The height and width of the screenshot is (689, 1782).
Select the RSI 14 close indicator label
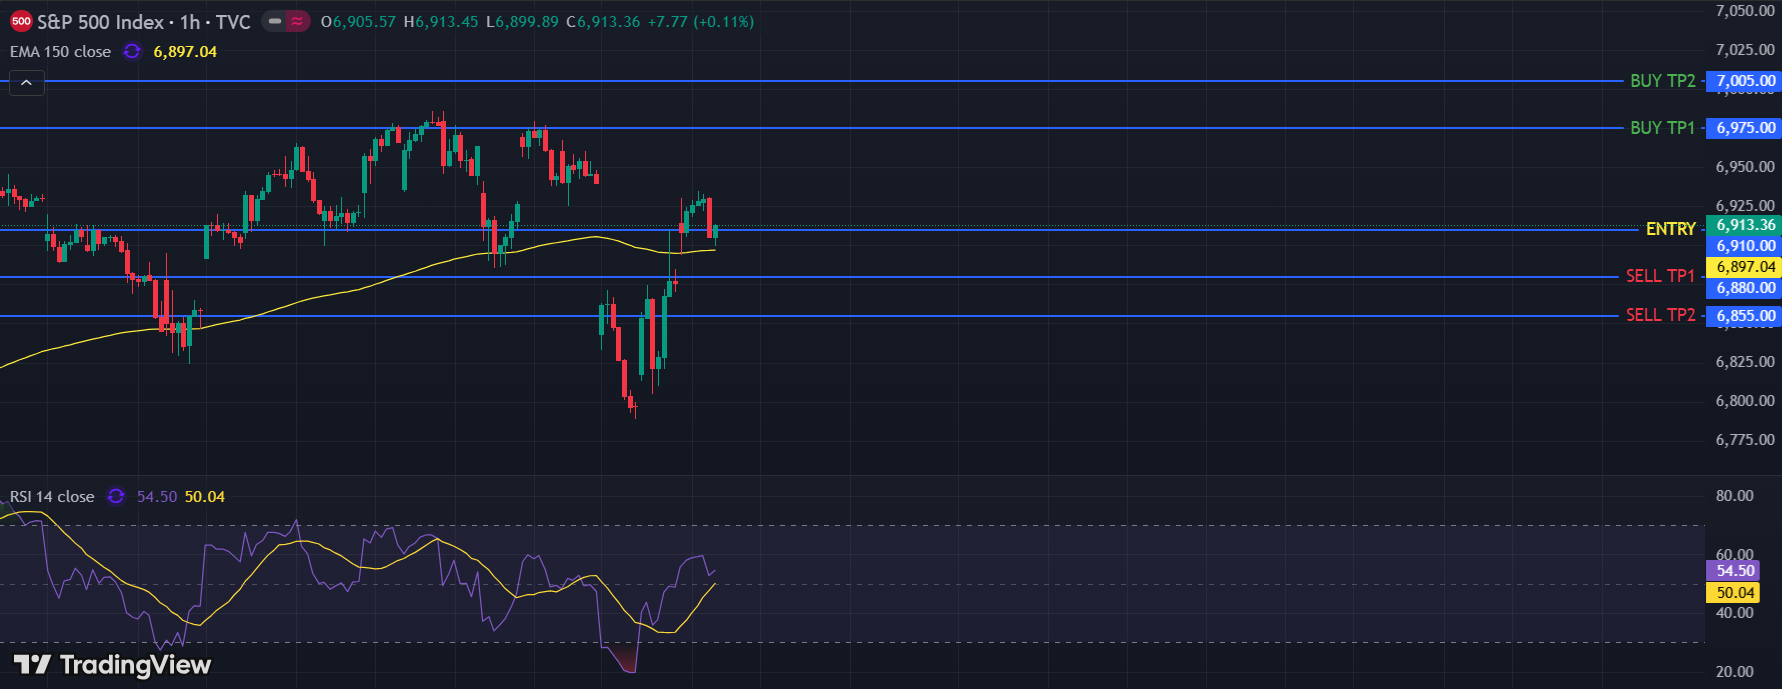point(52,497)
